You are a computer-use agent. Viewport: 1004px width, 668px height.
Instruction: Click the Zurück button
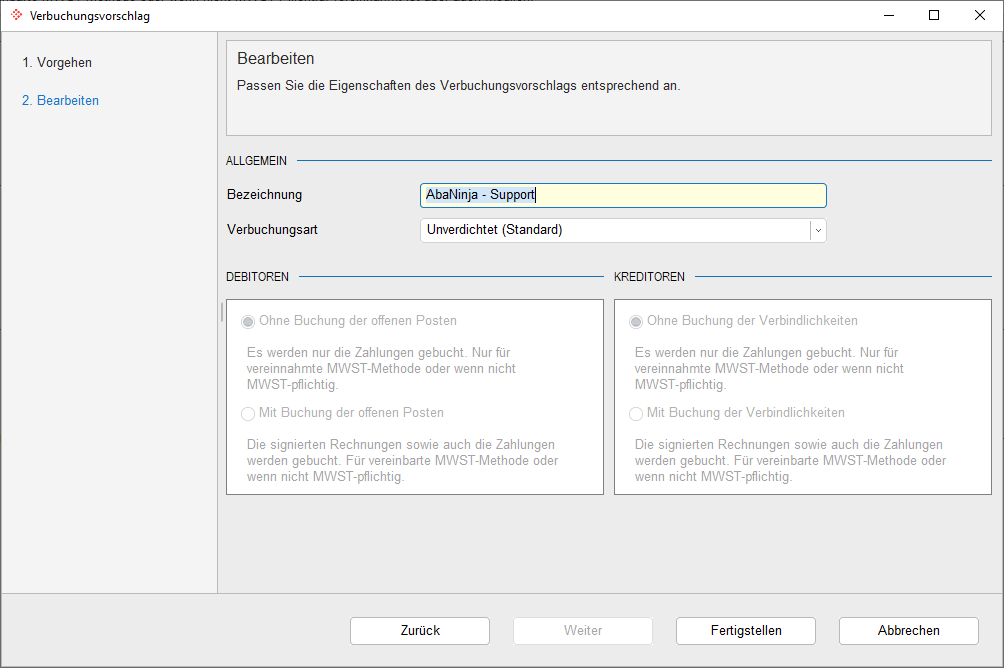click(x=420, y=631)
